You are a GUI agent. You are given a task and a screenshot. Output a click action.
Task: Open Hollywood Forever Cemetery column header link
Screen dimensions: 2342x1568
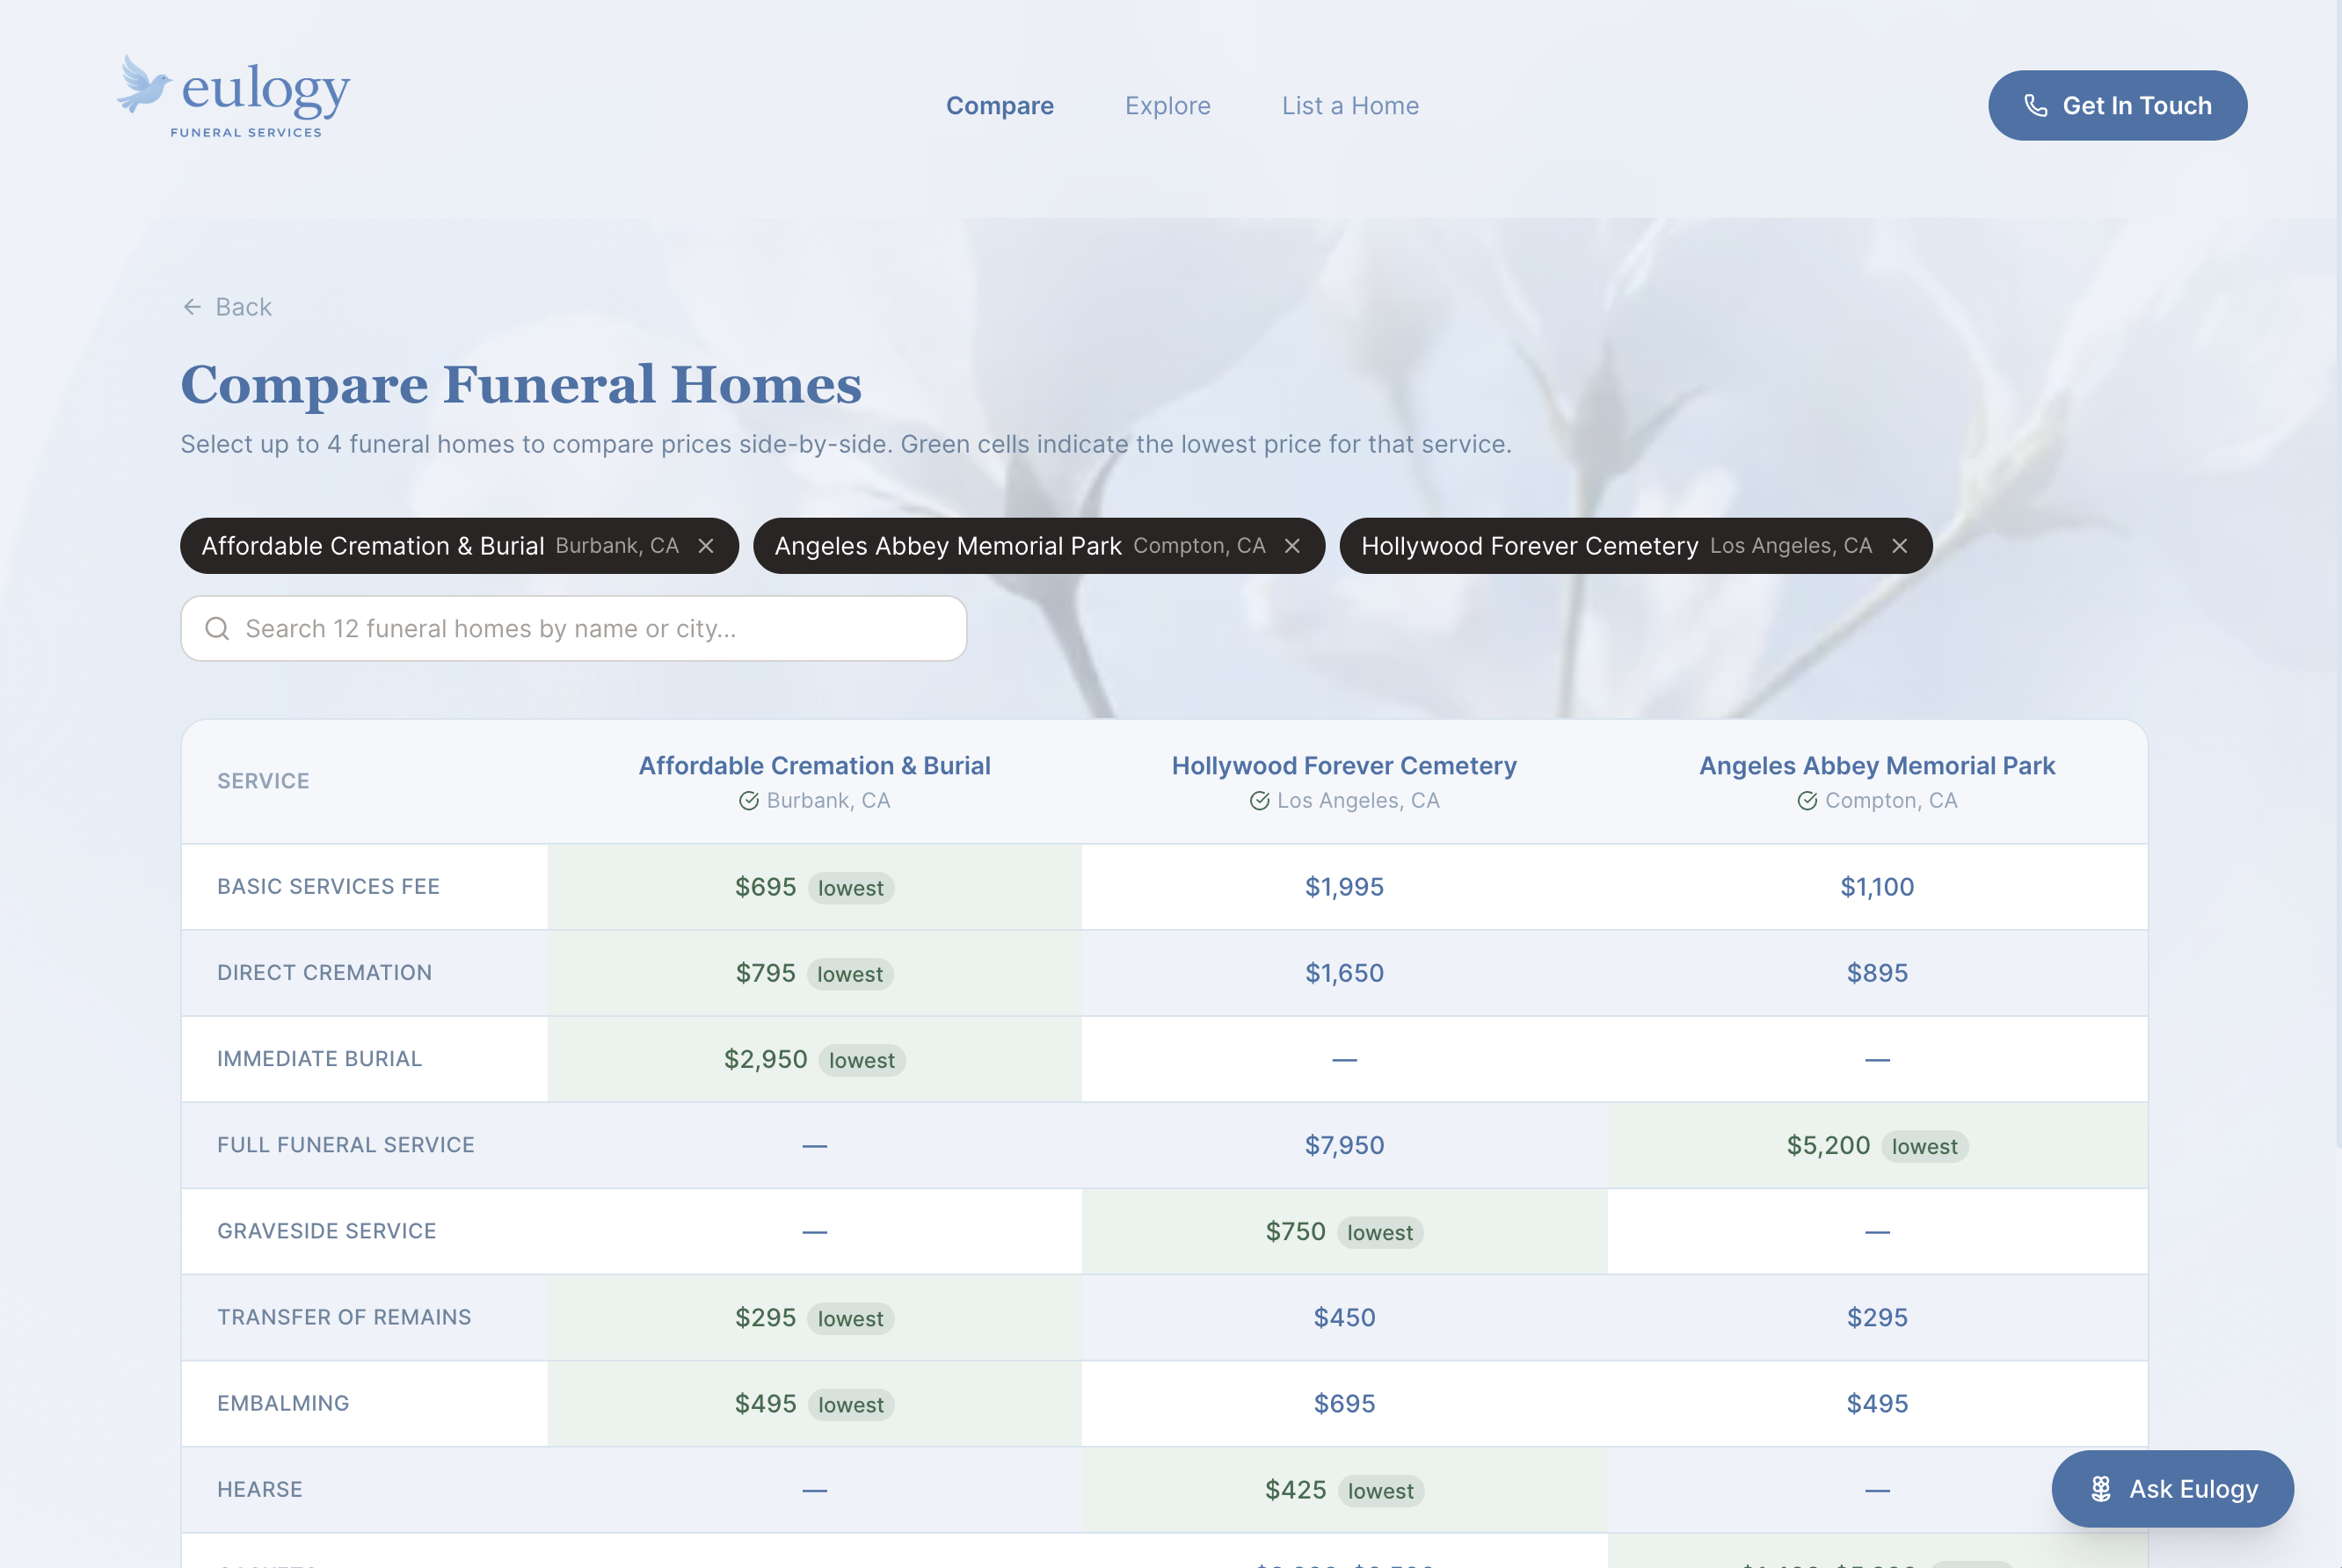click(1343, 766)
